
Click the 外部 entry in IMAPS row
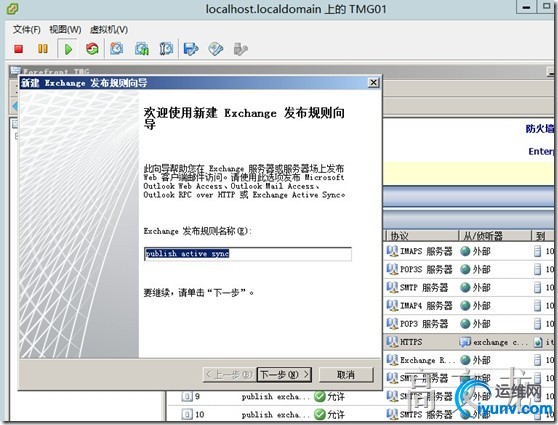[481, 251]
